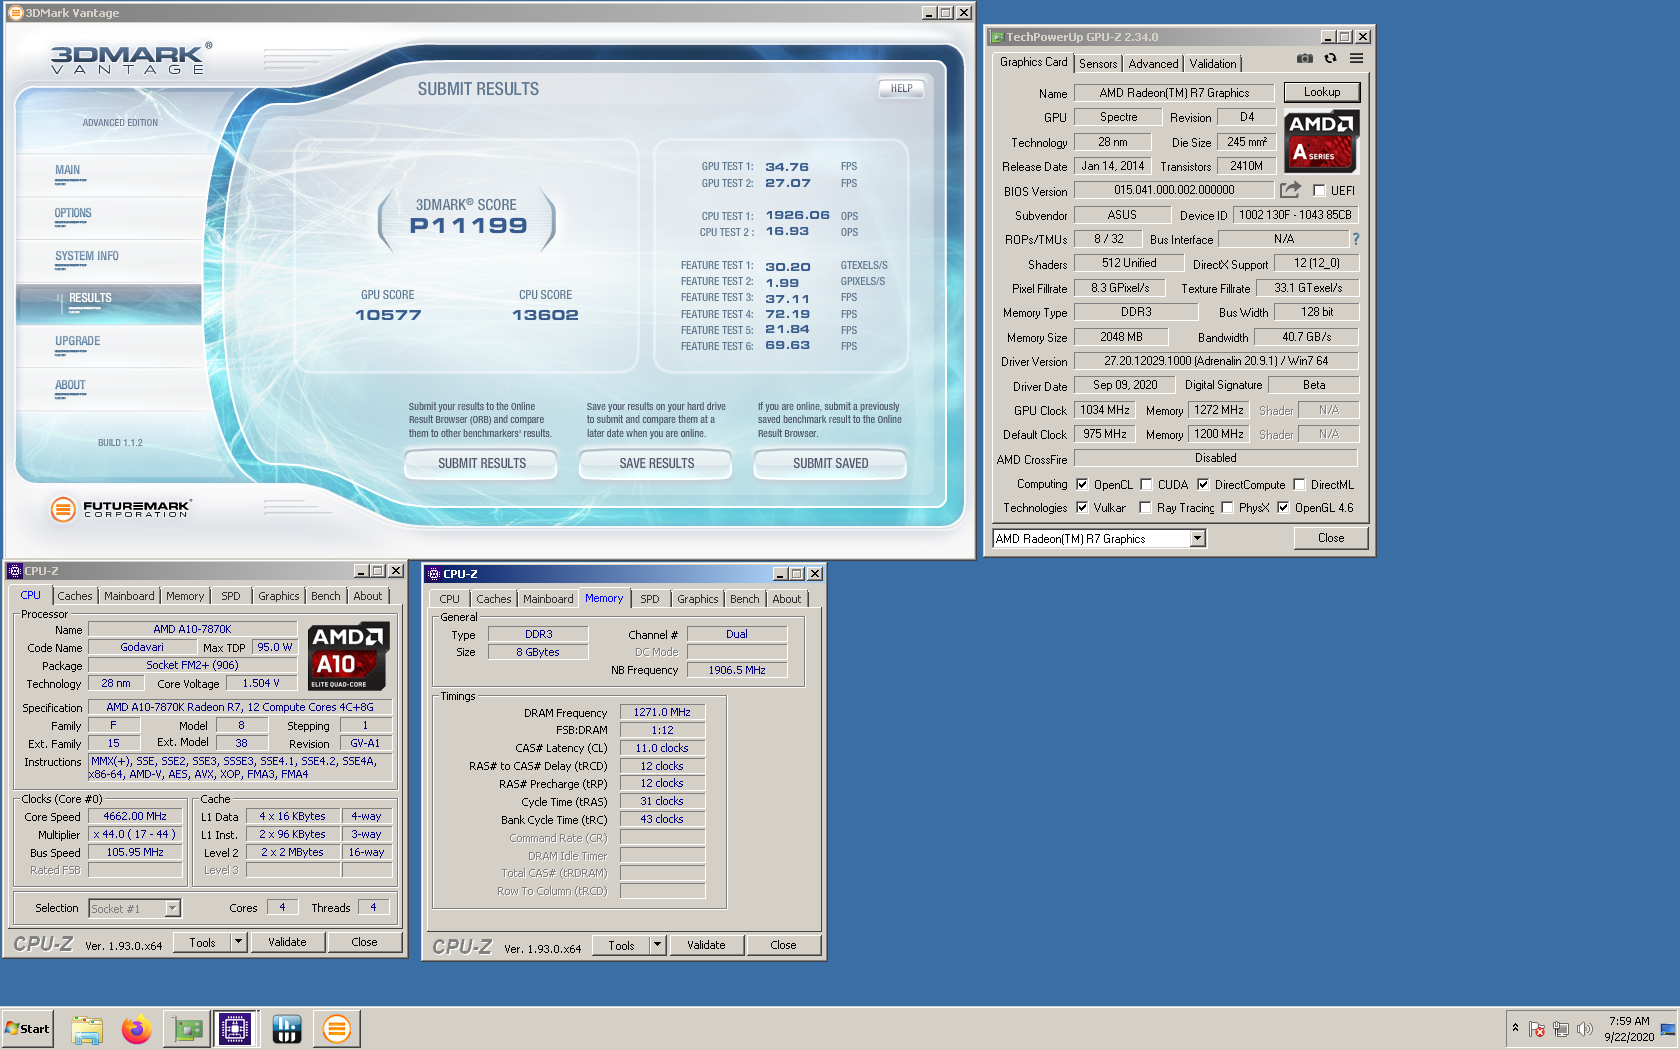This screenshot has height=1050, width=1680.
Task: Click Futuremark Corporation logo
Action: (x=121, y=509)
